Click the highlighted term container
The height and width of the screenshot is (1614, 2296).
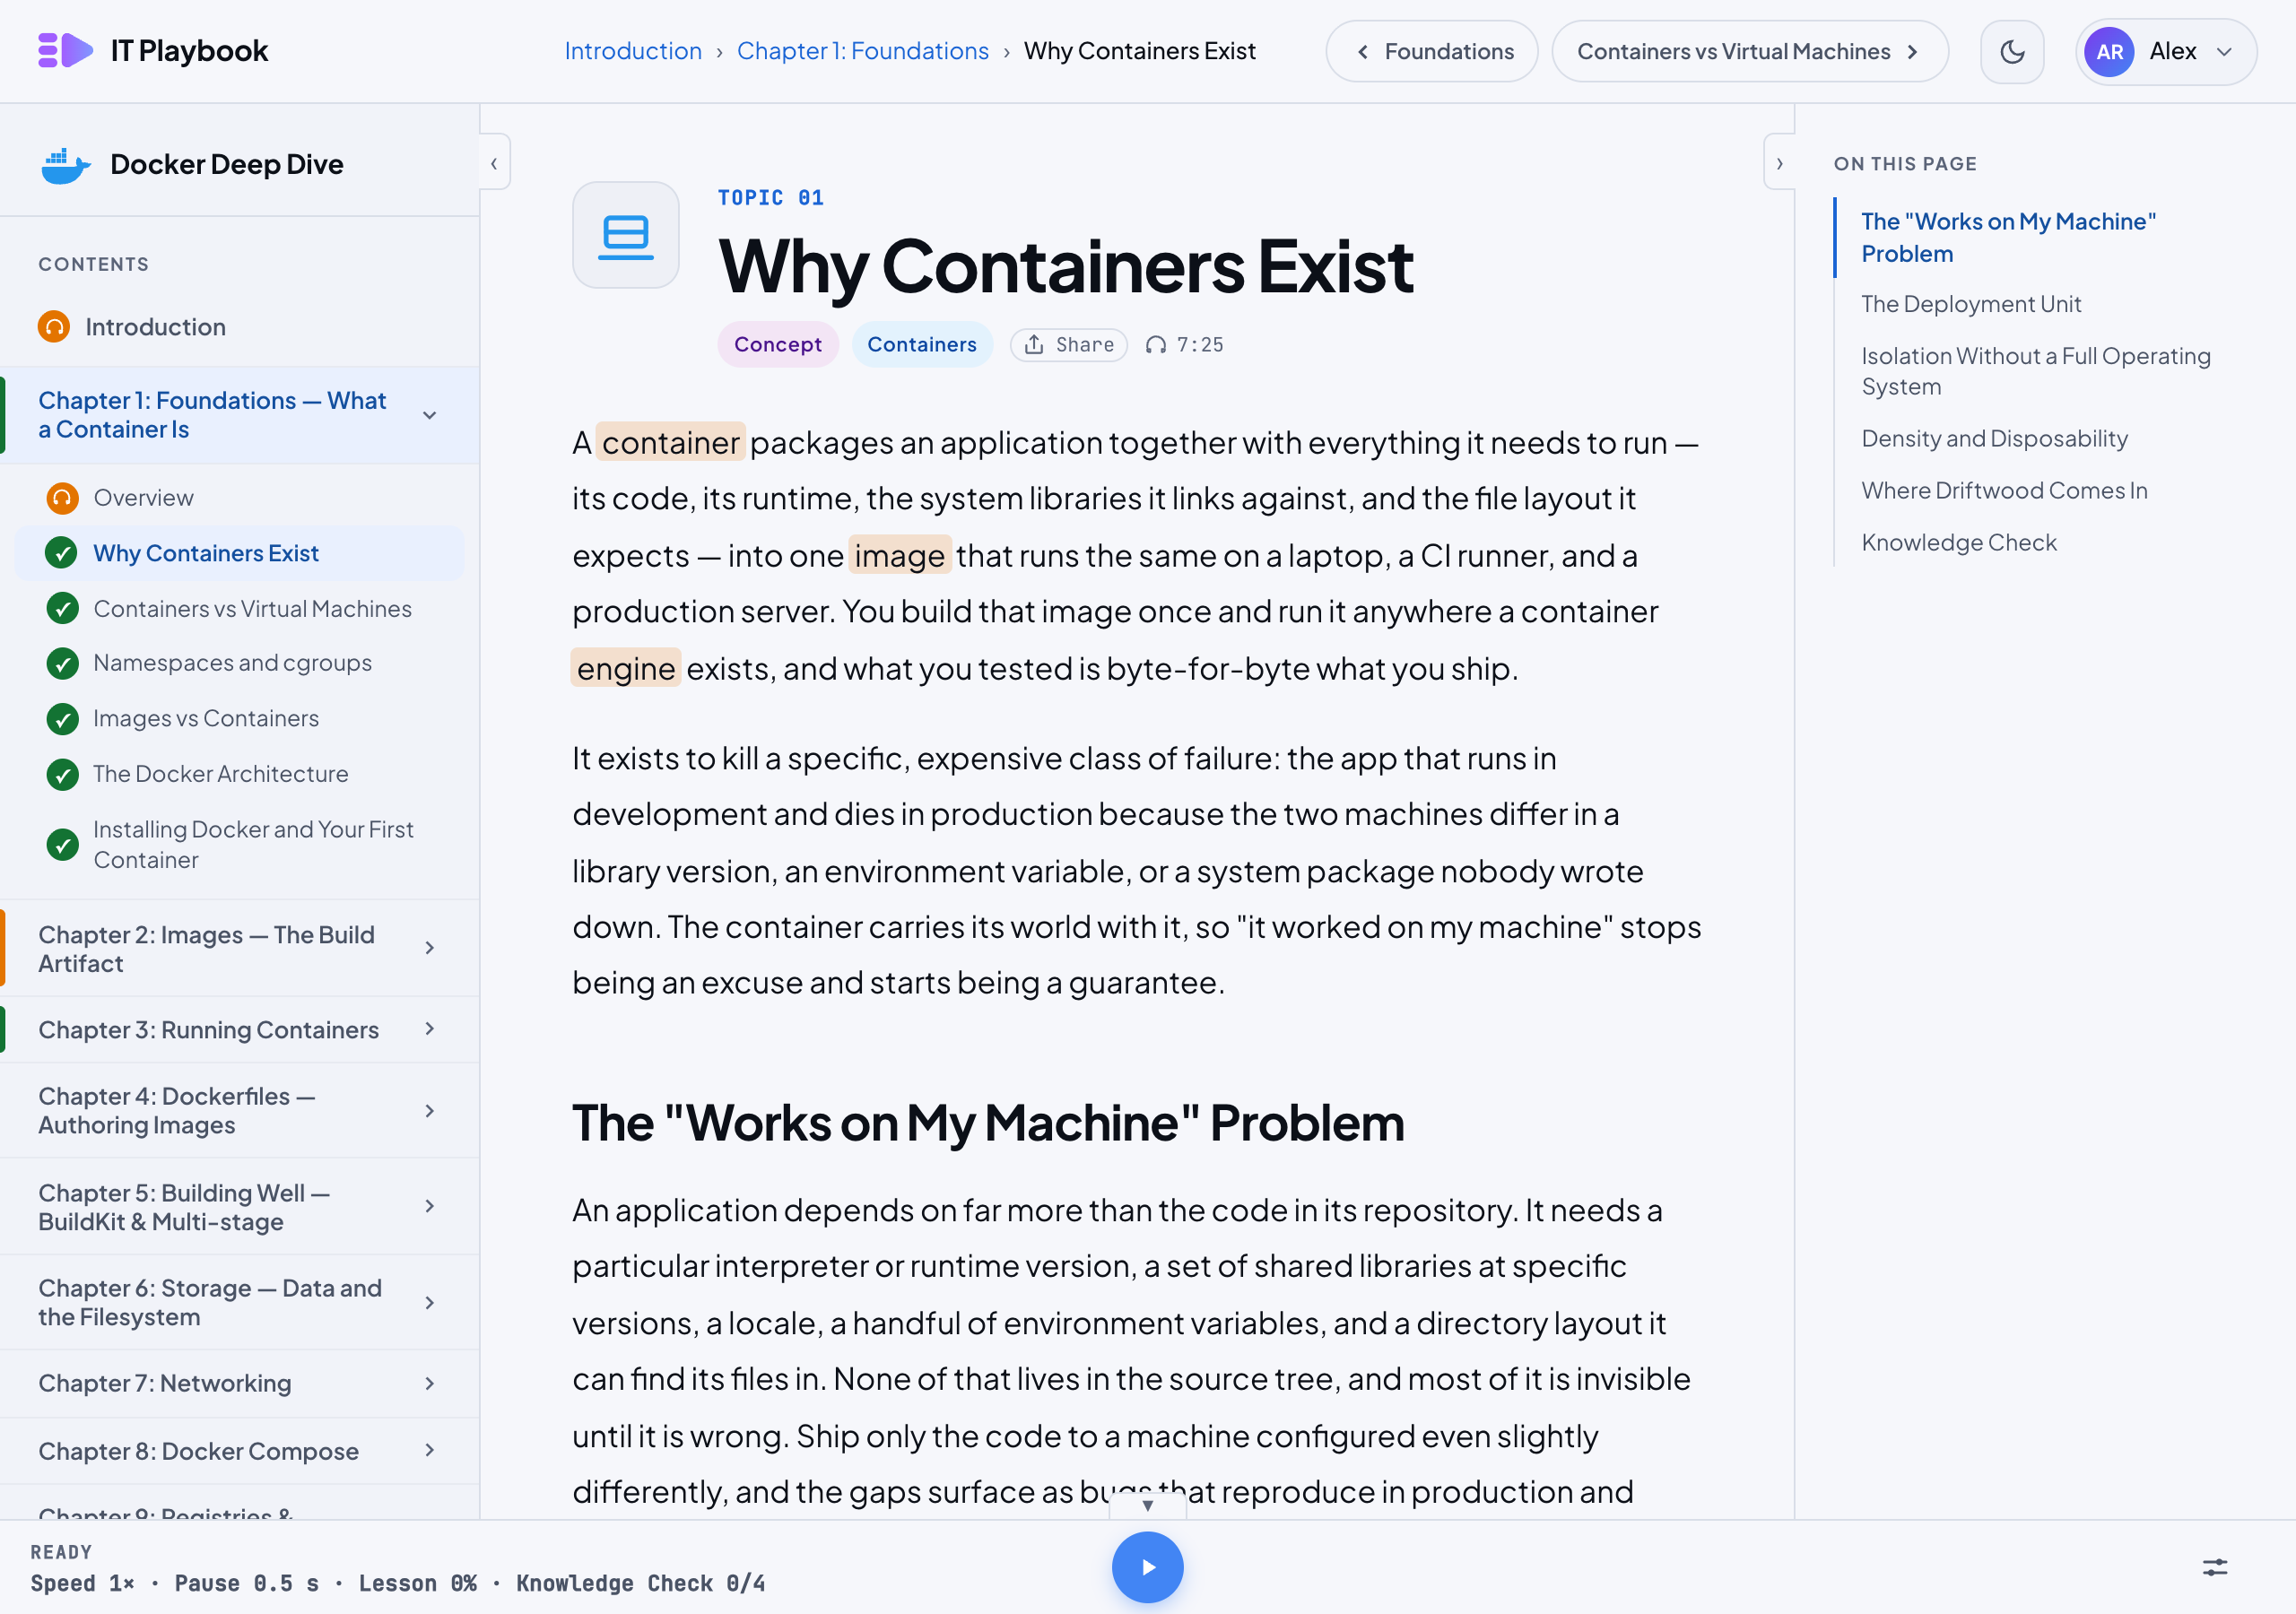670,442
